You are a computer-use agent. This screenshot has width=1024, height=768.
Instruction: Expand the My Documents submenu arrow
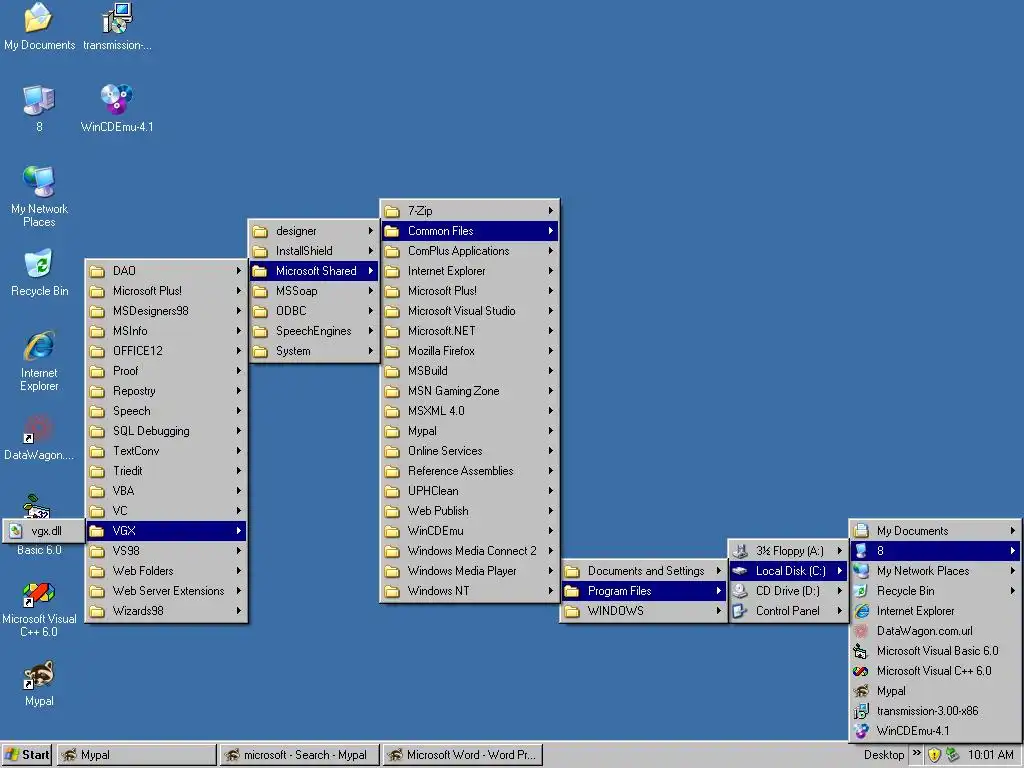[x=1012, y=531]
